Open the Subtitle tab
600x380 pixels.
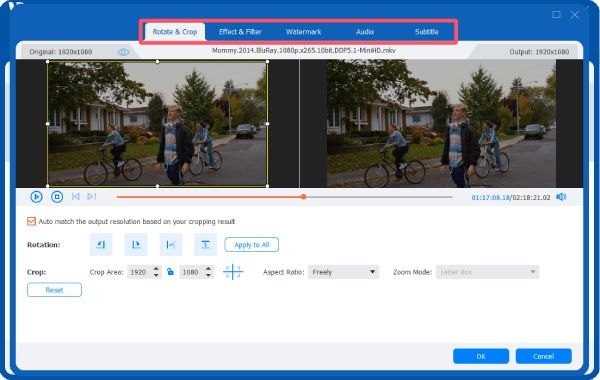pos(426,32)
